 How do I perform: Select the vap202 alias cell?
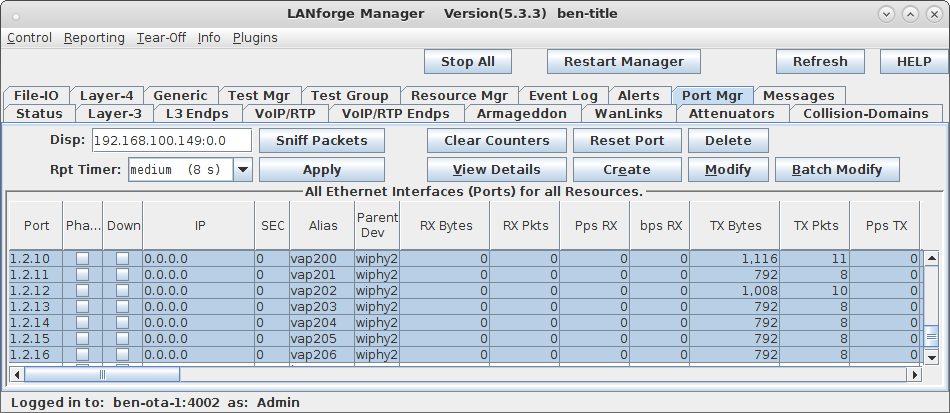pos(322,291)
